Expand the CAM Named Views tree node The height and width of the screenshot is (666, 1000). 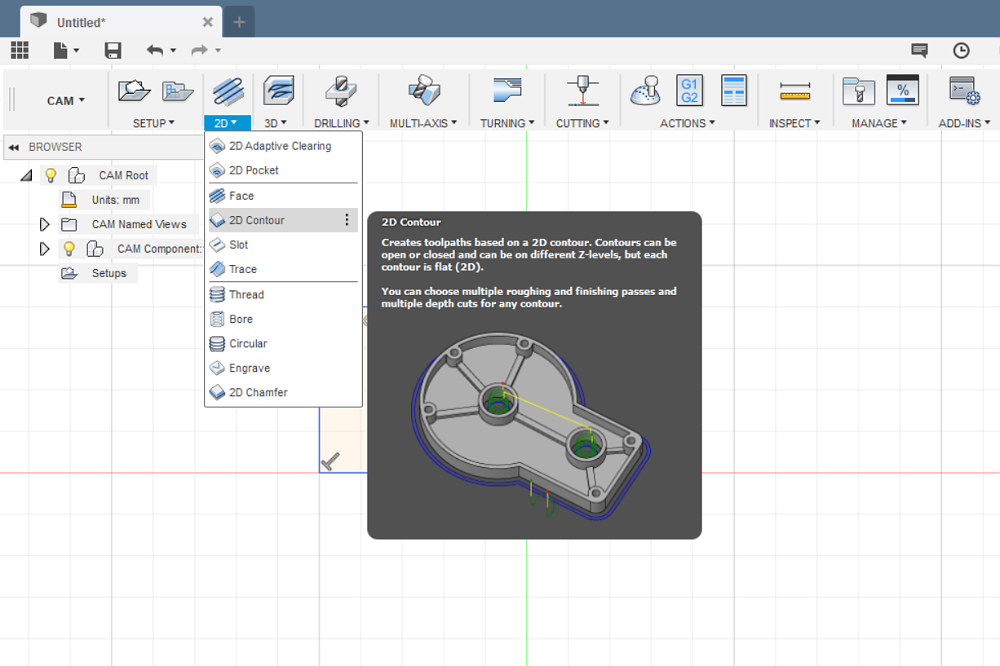click(x=44, y=224)
